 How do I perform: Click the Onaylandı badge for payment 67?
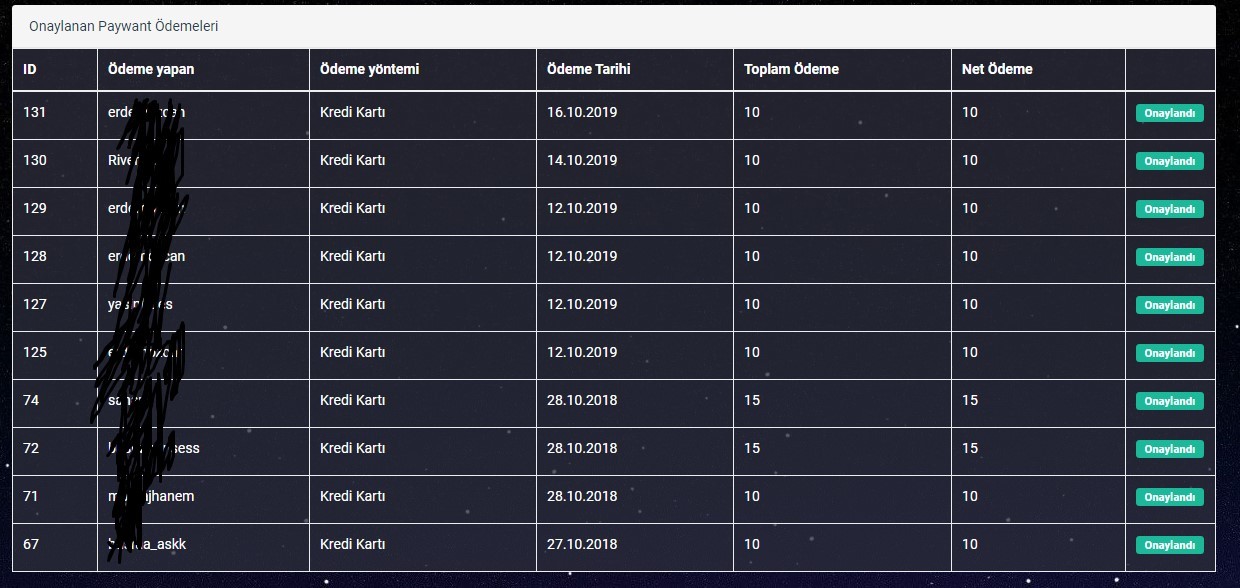tap(1169, 545)
